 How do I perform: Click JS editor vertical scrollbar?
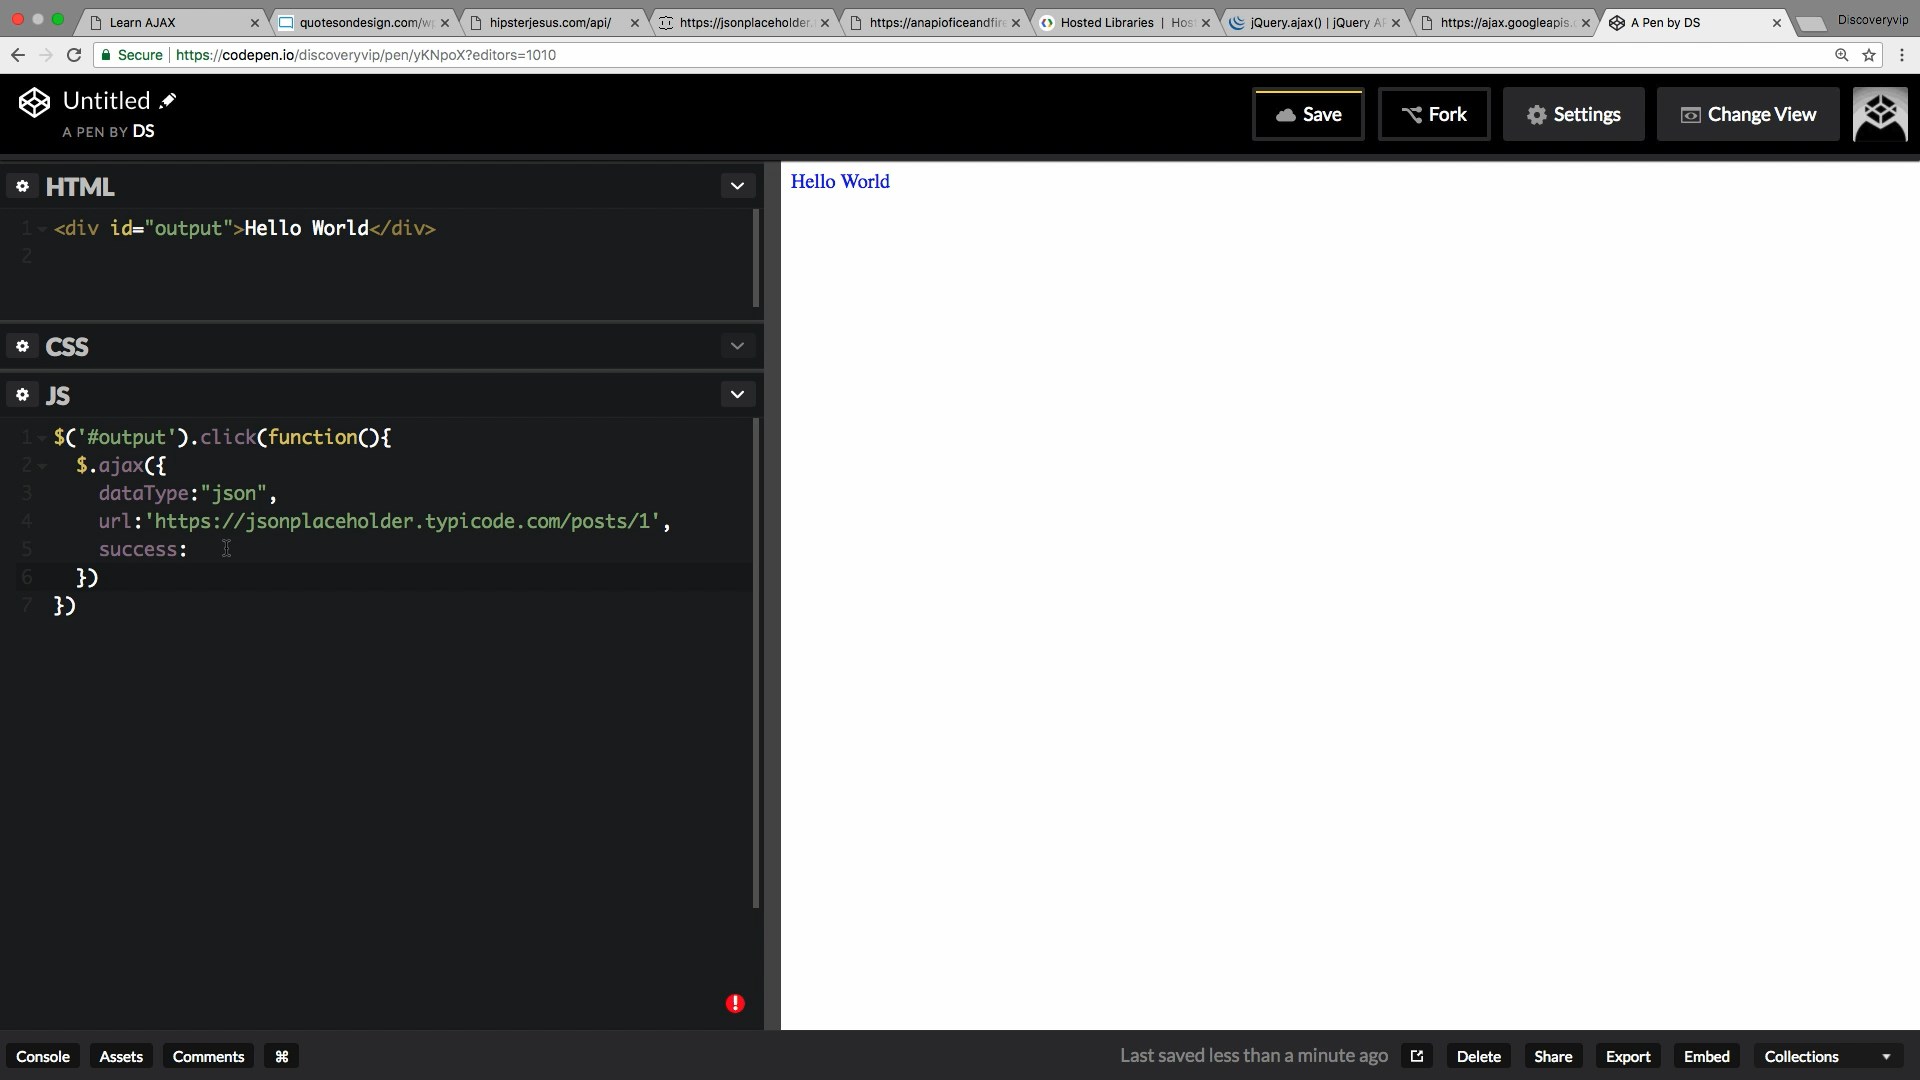756,663
